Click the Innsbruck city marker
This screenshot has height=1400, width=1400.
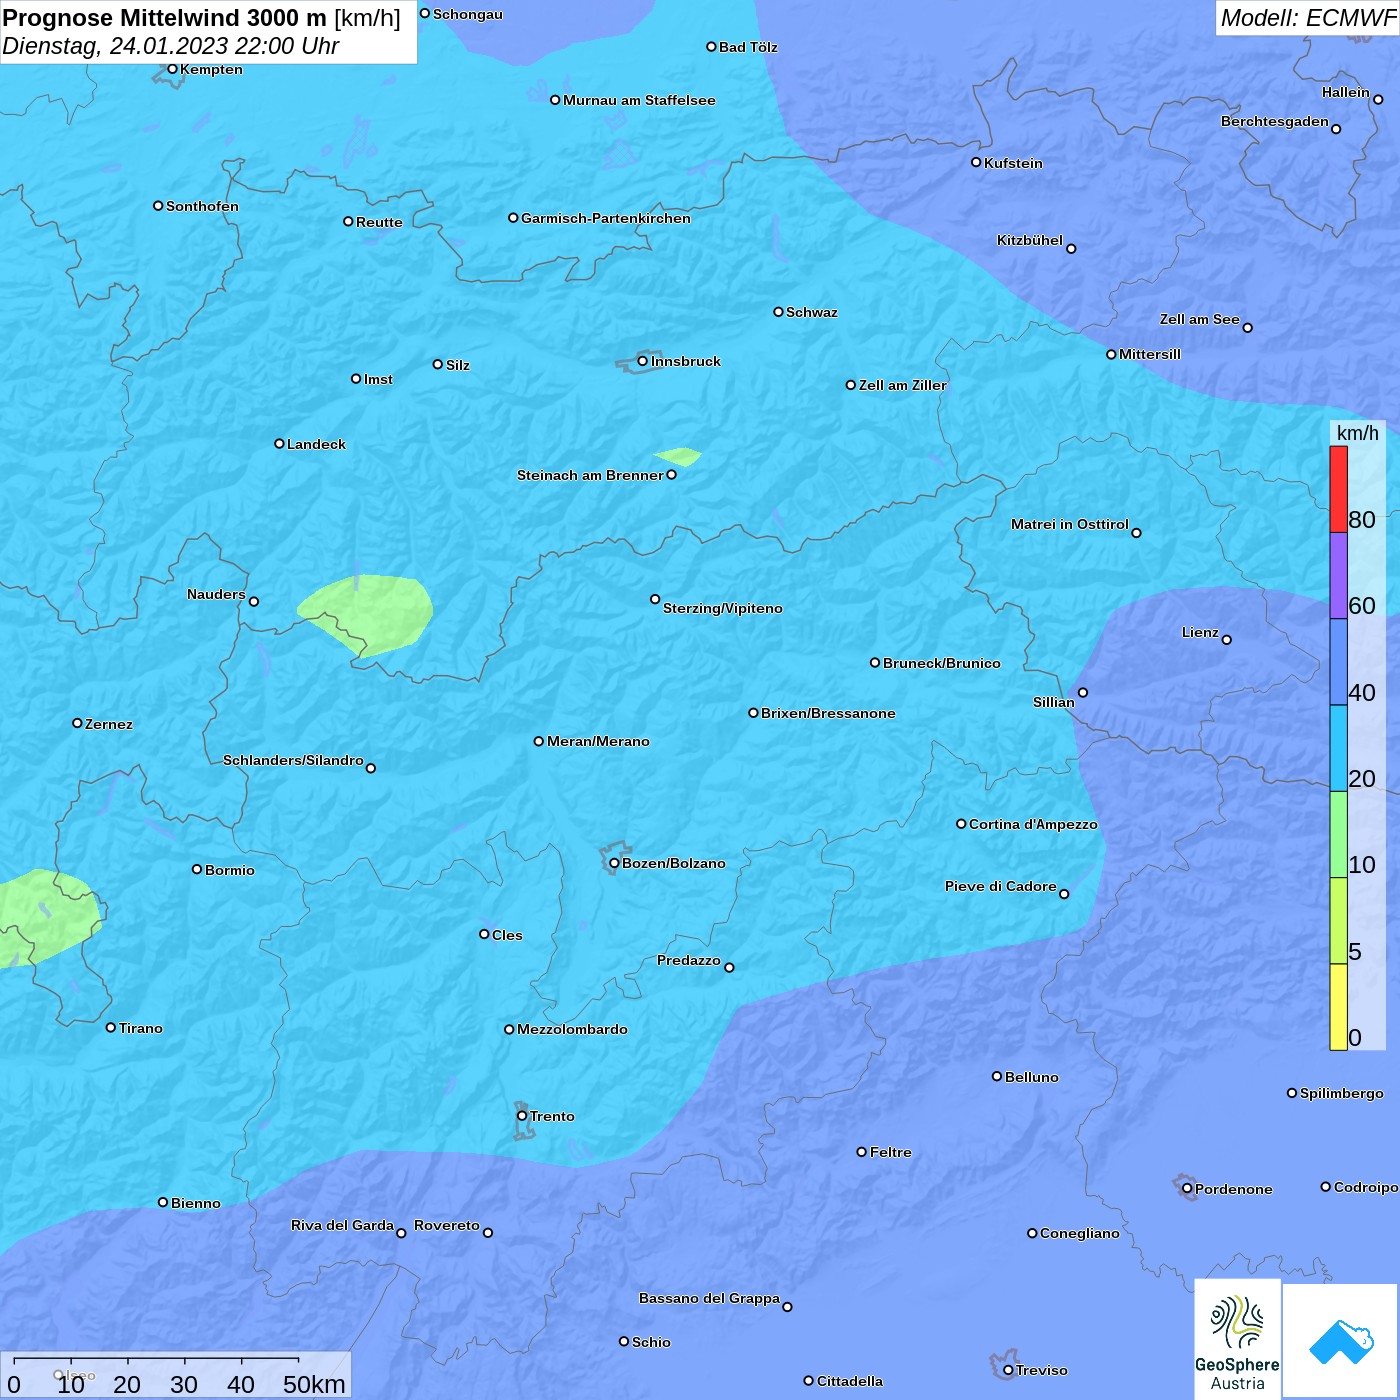(x=643, y=361)
